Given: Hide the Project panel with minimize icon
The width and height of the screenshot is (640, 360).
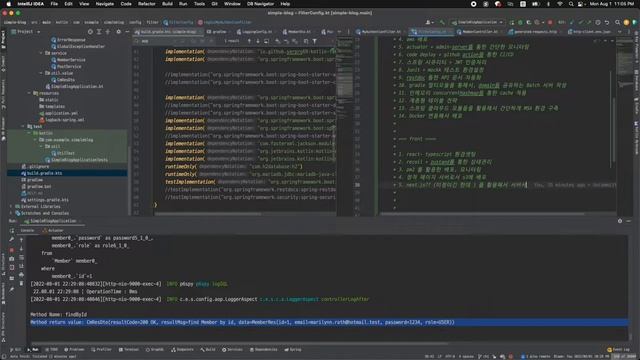Looking at the screenshot, I should pos(127,31).
